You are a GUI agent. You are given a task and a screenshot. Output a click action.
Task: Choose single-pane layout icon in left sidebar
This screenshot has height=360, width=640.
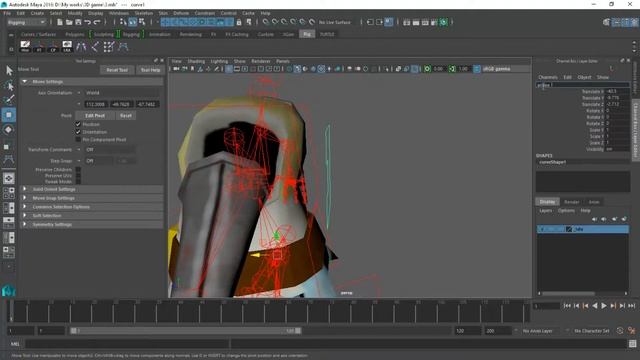click(9, 178)
